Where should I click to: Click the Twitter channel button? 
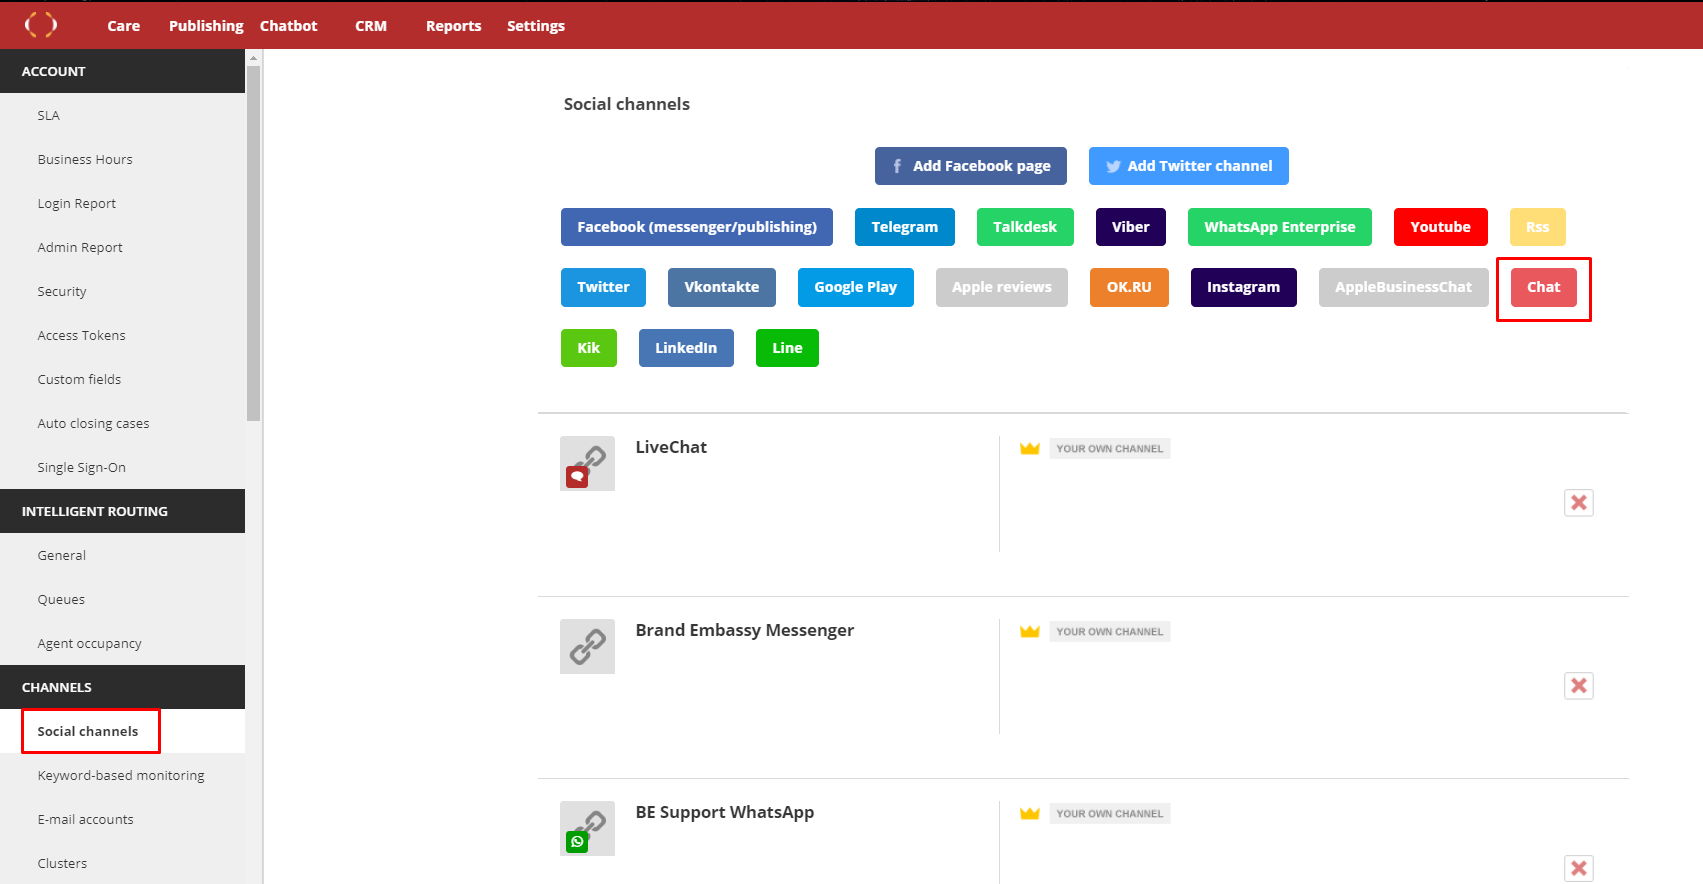(603, 287)
